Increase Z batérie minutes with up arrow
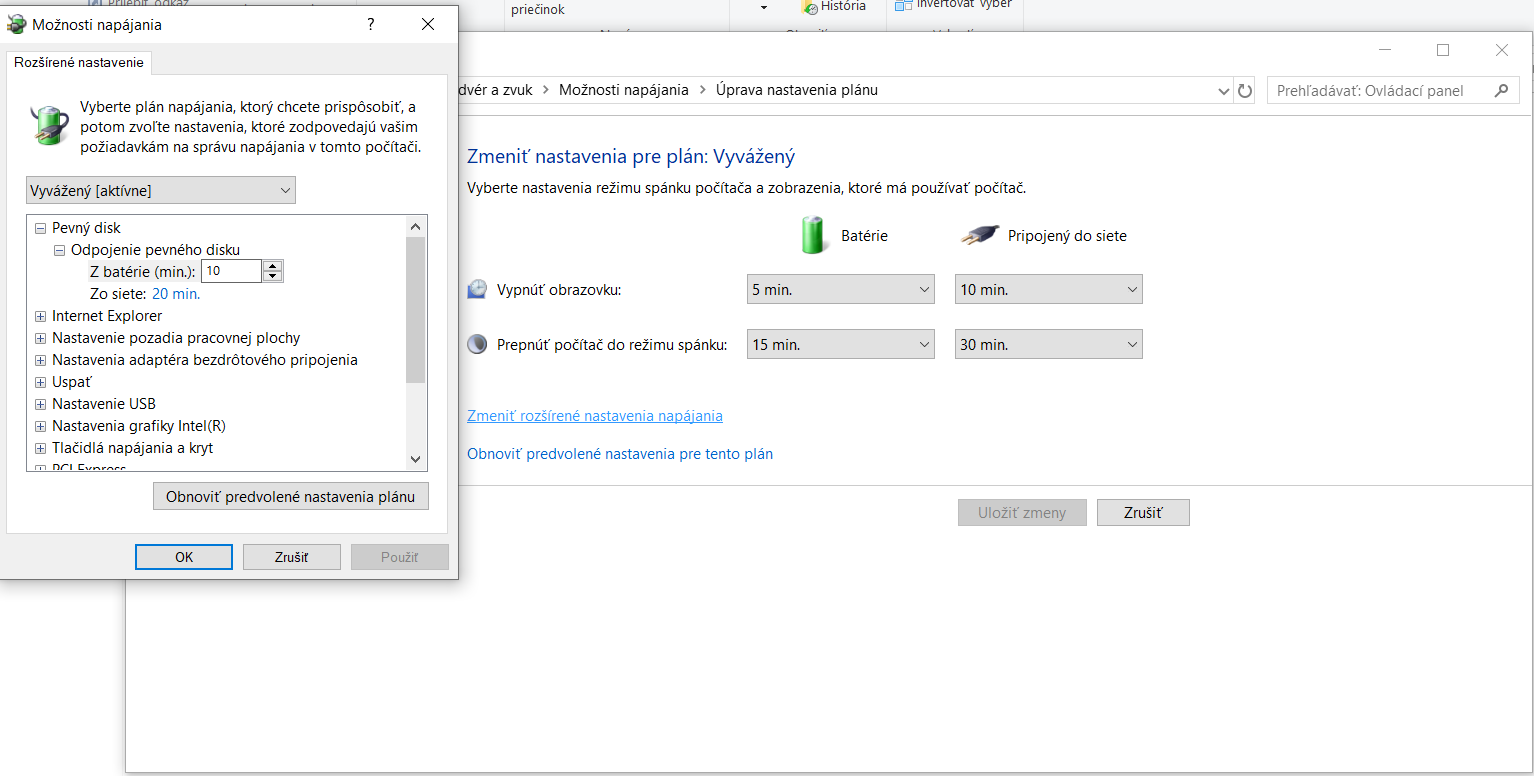The image size is (1534, 776). (273, 265)
